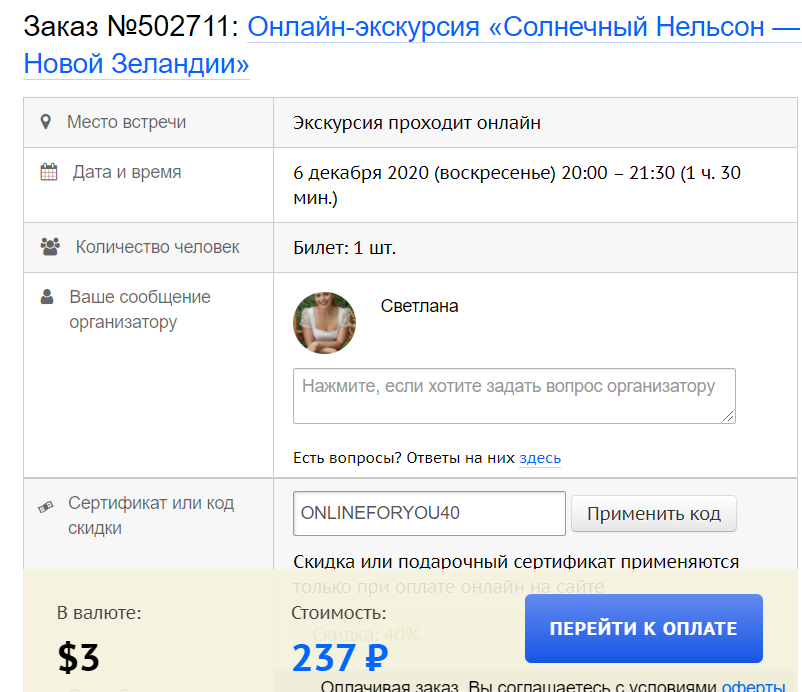Click the $3 currency amount
The image size is (802, 692).
click(78, 658)
